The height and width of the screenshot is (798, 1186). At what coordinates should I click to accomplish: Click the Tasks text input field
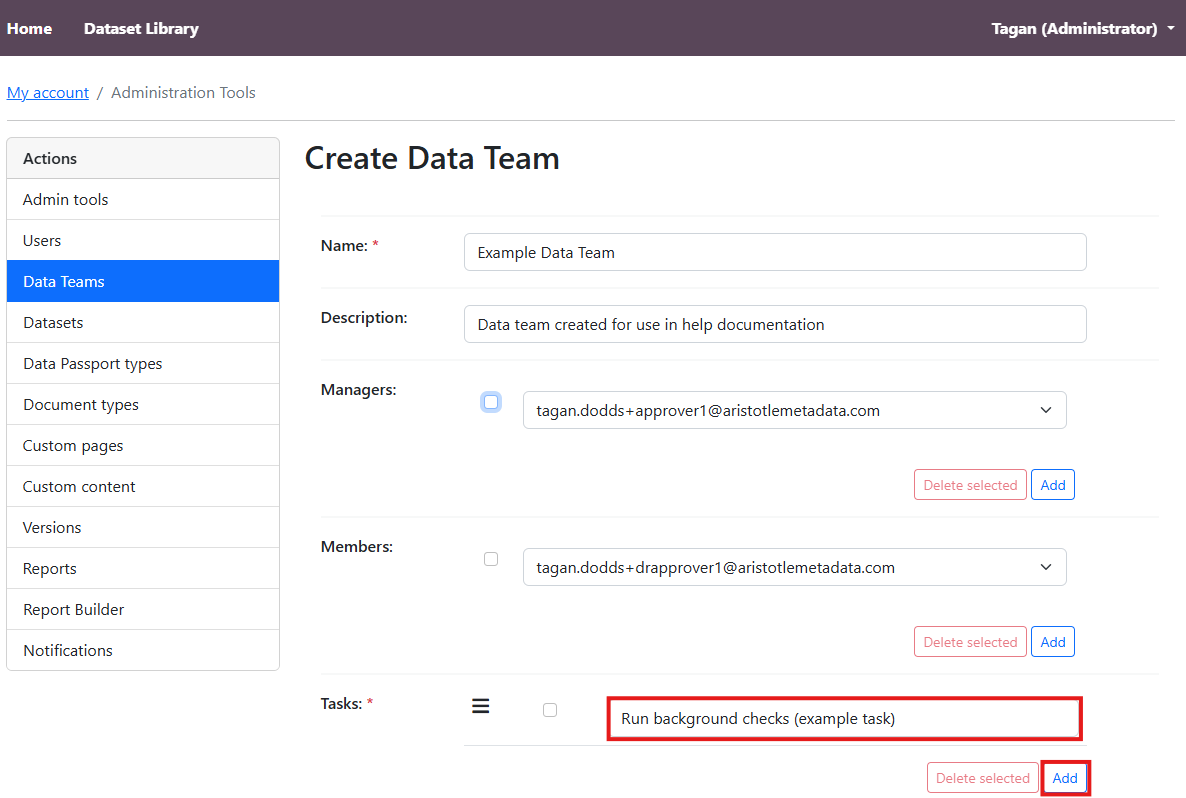click(x=844, y=719)
